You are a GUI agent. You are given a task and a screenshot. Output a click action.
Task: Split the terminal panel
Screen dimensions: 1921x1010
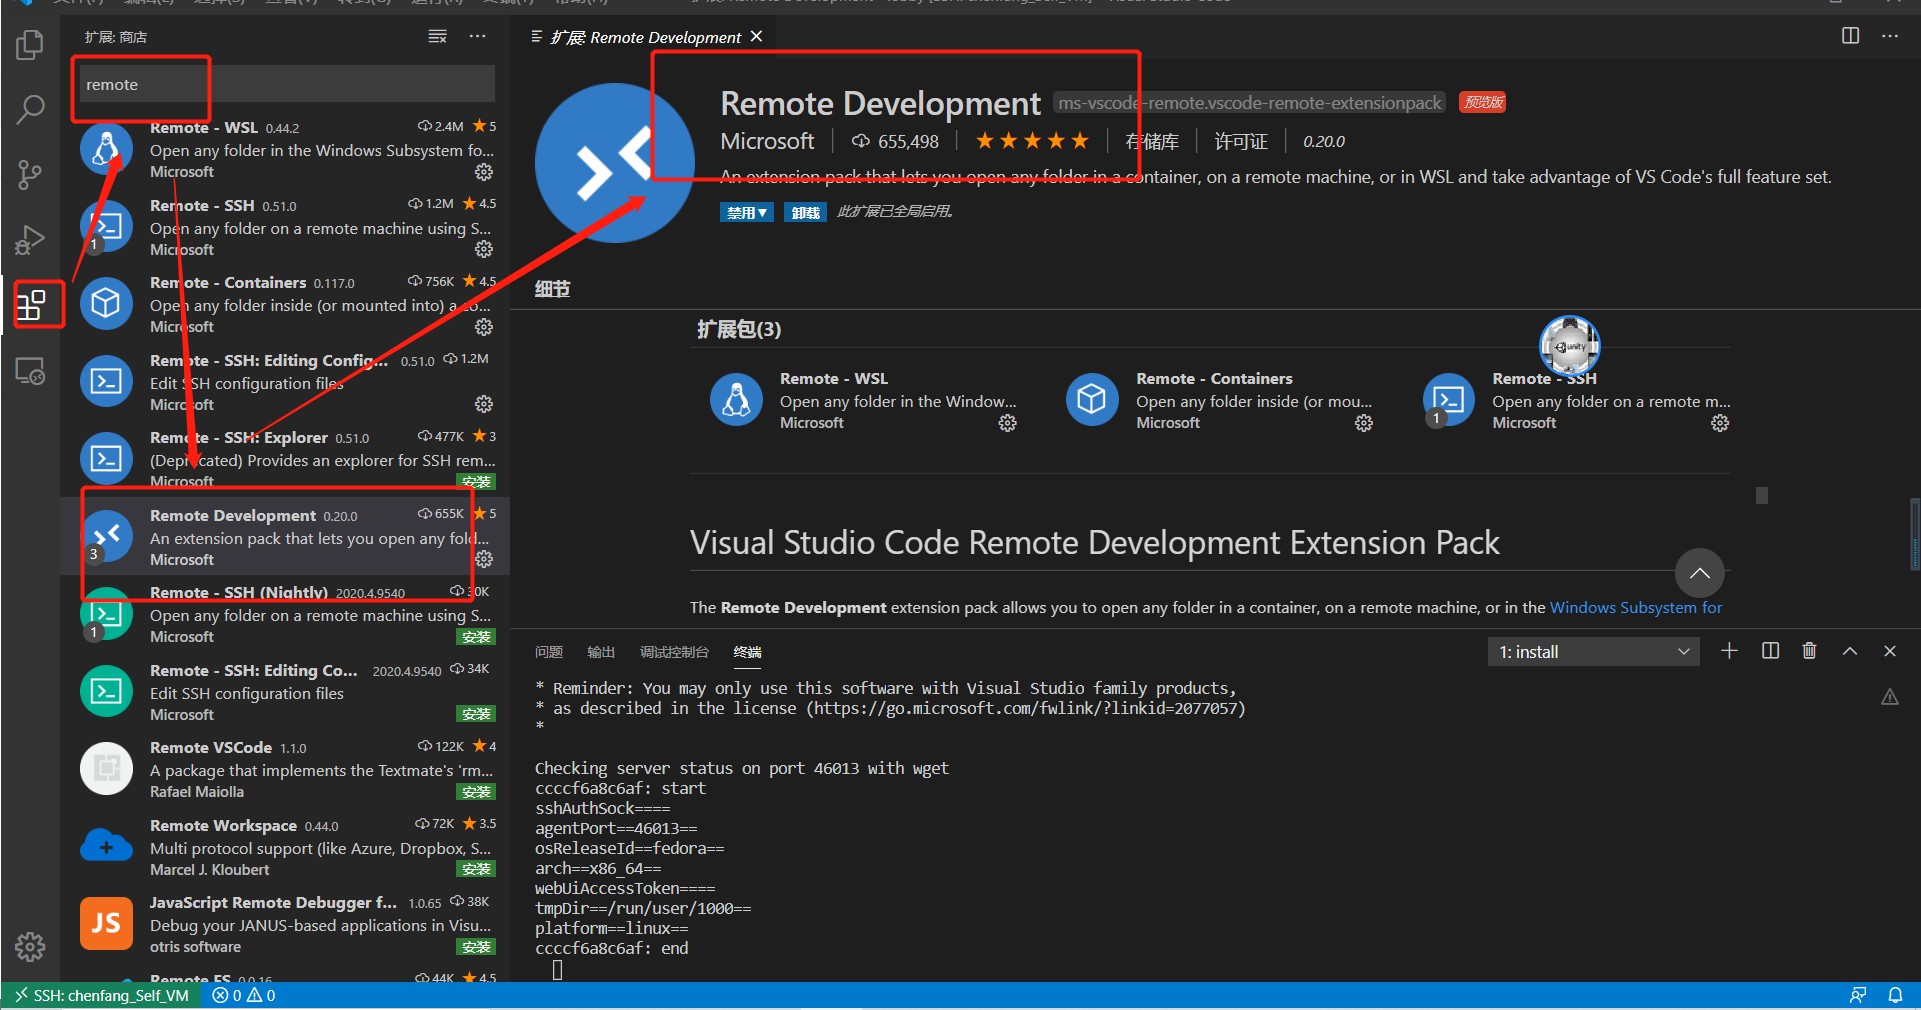[x=1770, y=651]
